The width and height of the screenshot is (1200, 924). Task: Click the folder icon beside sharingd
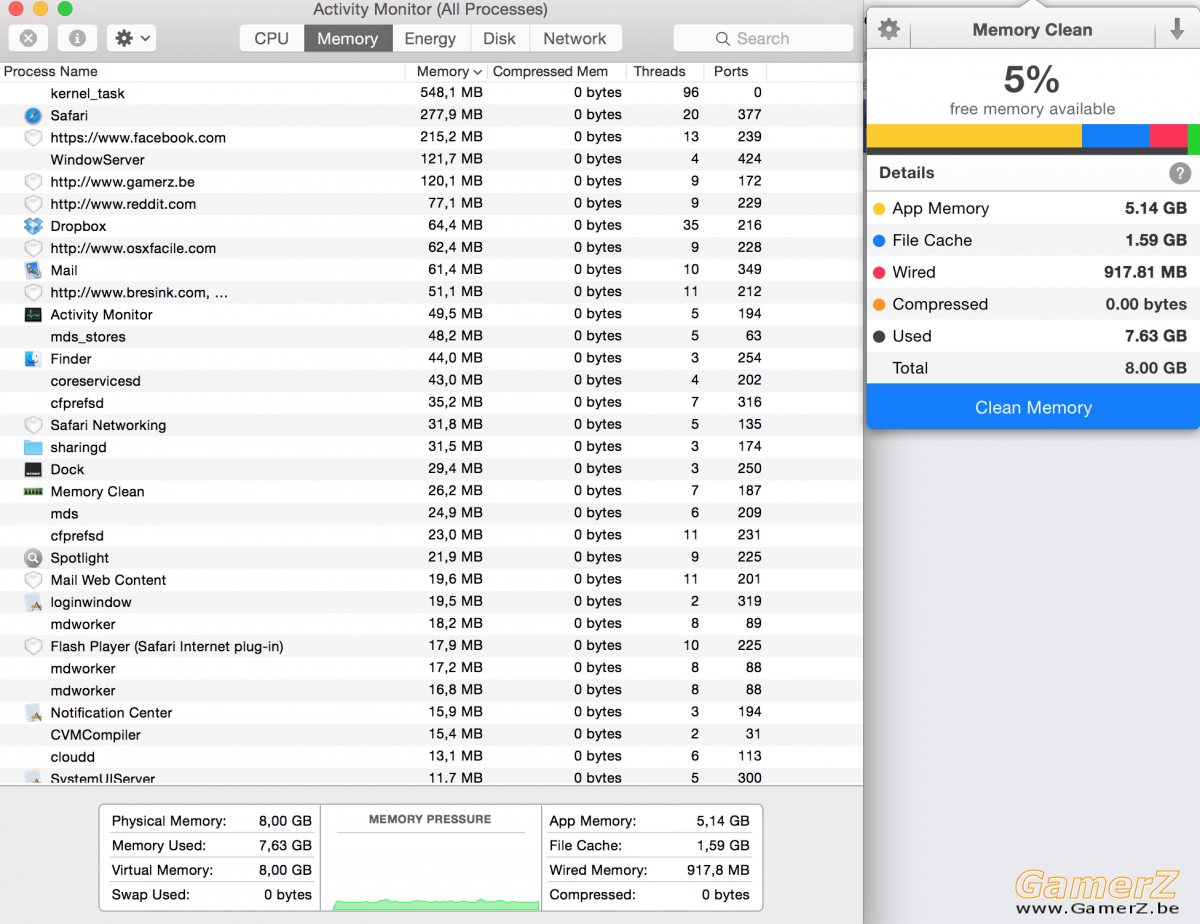(33, 447)
